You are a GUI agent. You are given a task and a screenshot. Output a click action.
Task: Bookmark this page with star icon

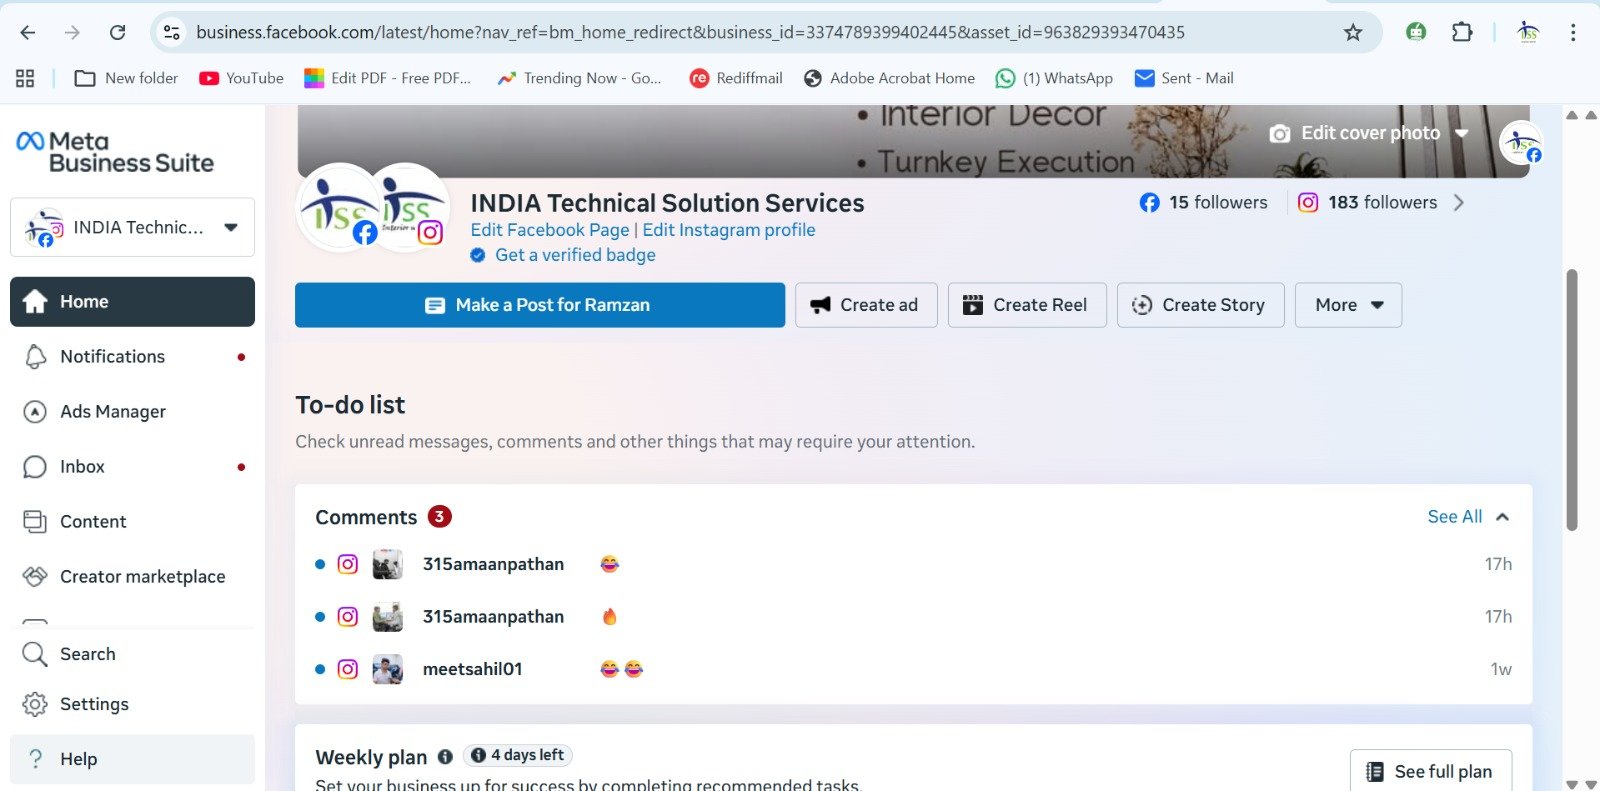(x=1353, y=32)
